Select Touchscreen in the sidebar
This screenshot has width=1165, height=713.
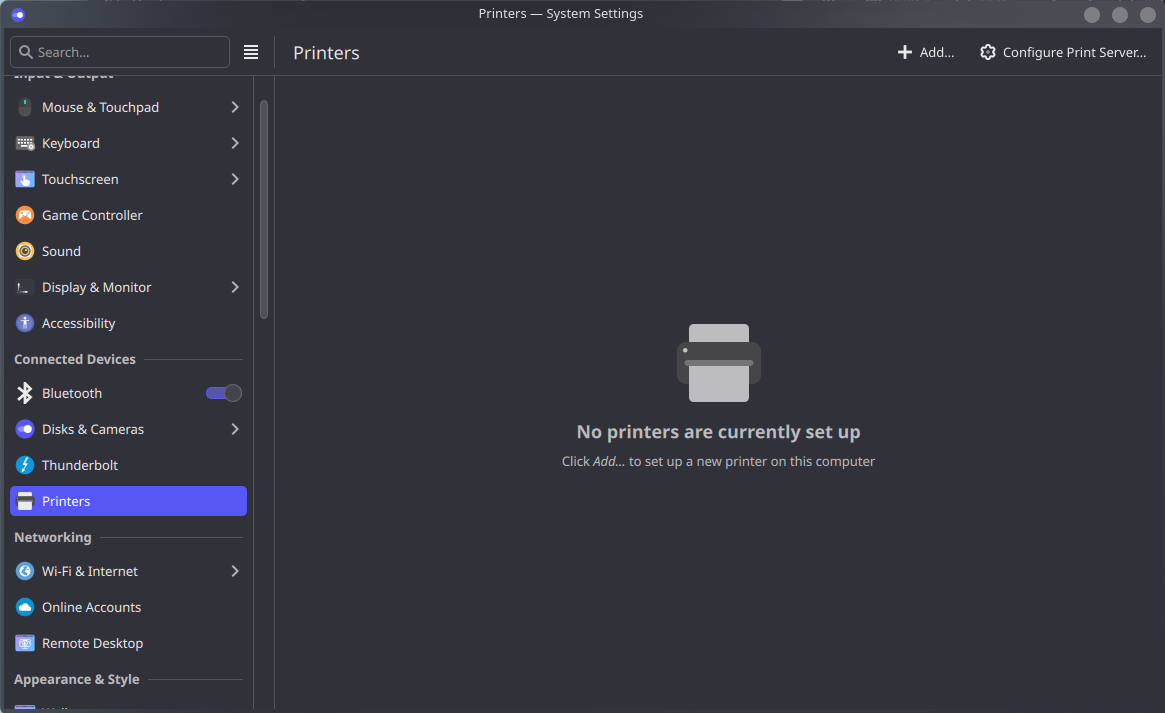coord(80,179)
